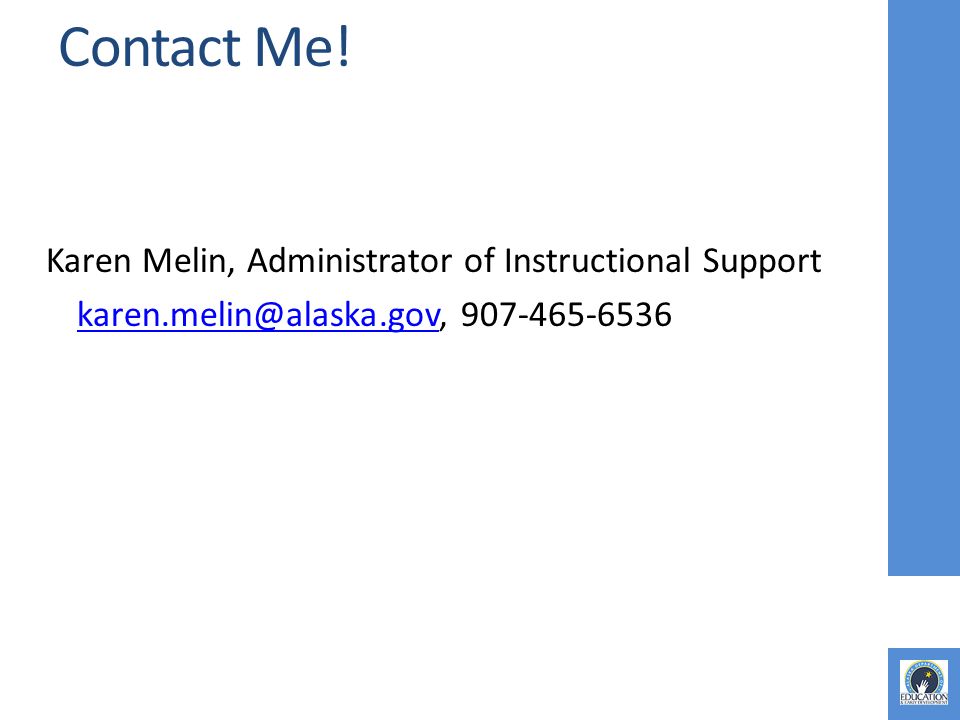Open the karen.melin@alaska.gov email link

click(x=258, y=315)
